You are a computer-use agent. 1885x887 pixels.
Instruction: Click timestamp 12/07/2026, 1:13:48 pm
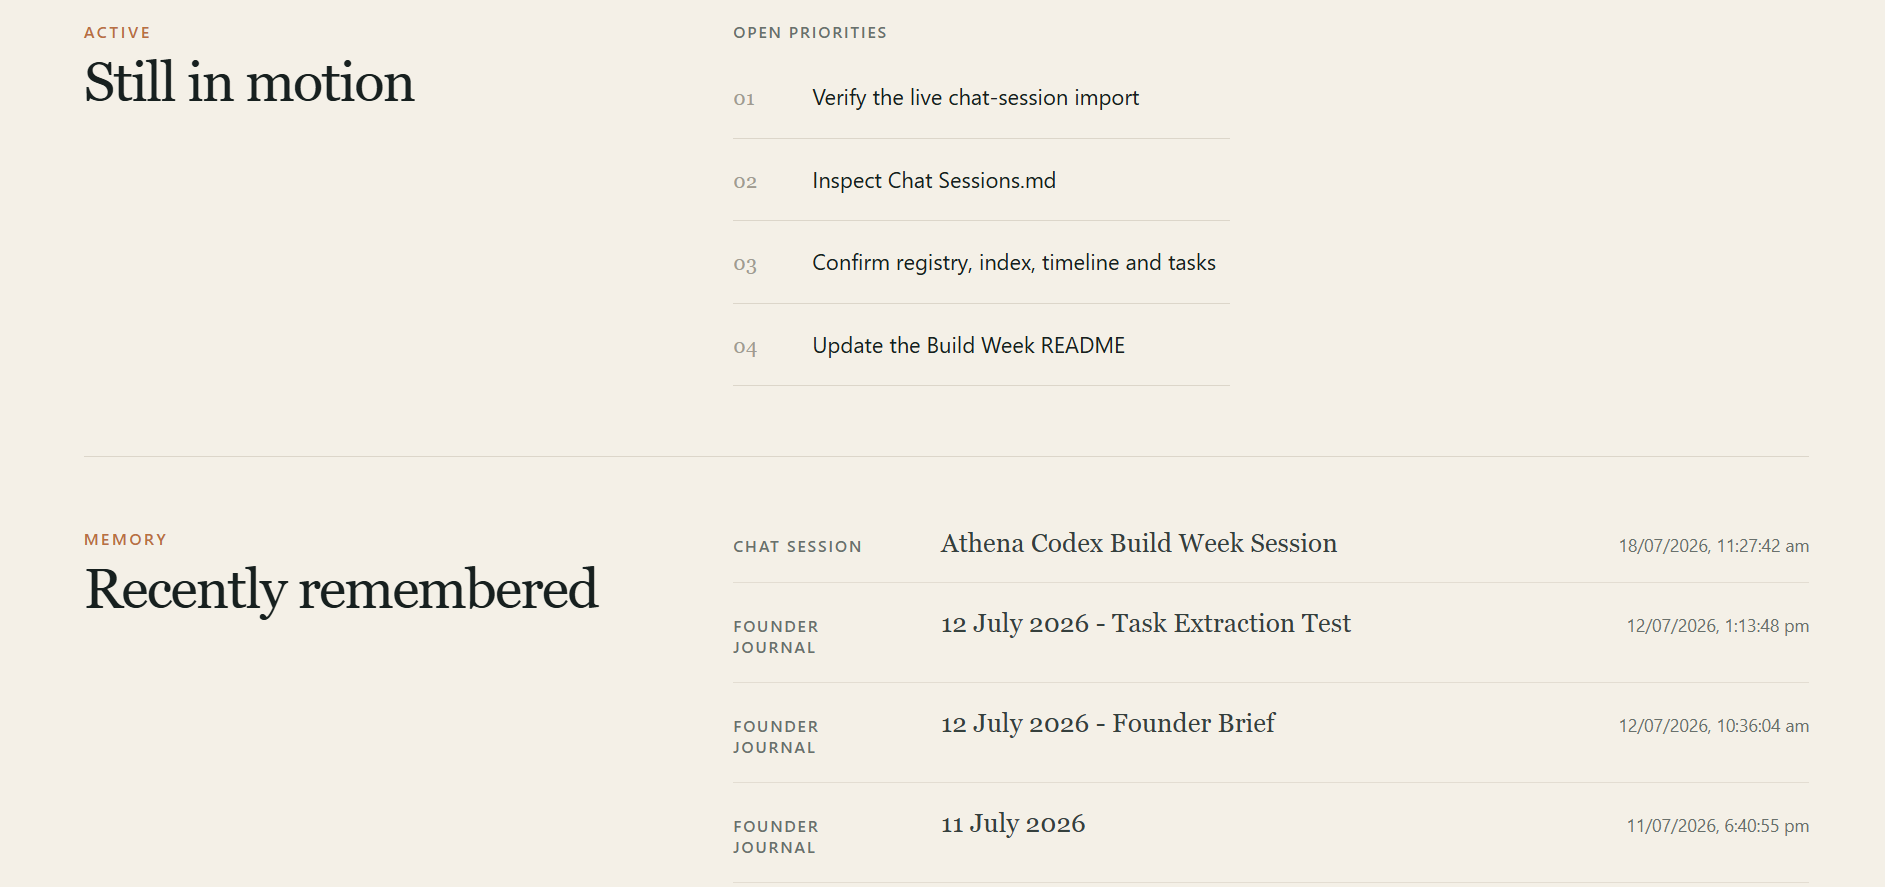pos(1718,626)
